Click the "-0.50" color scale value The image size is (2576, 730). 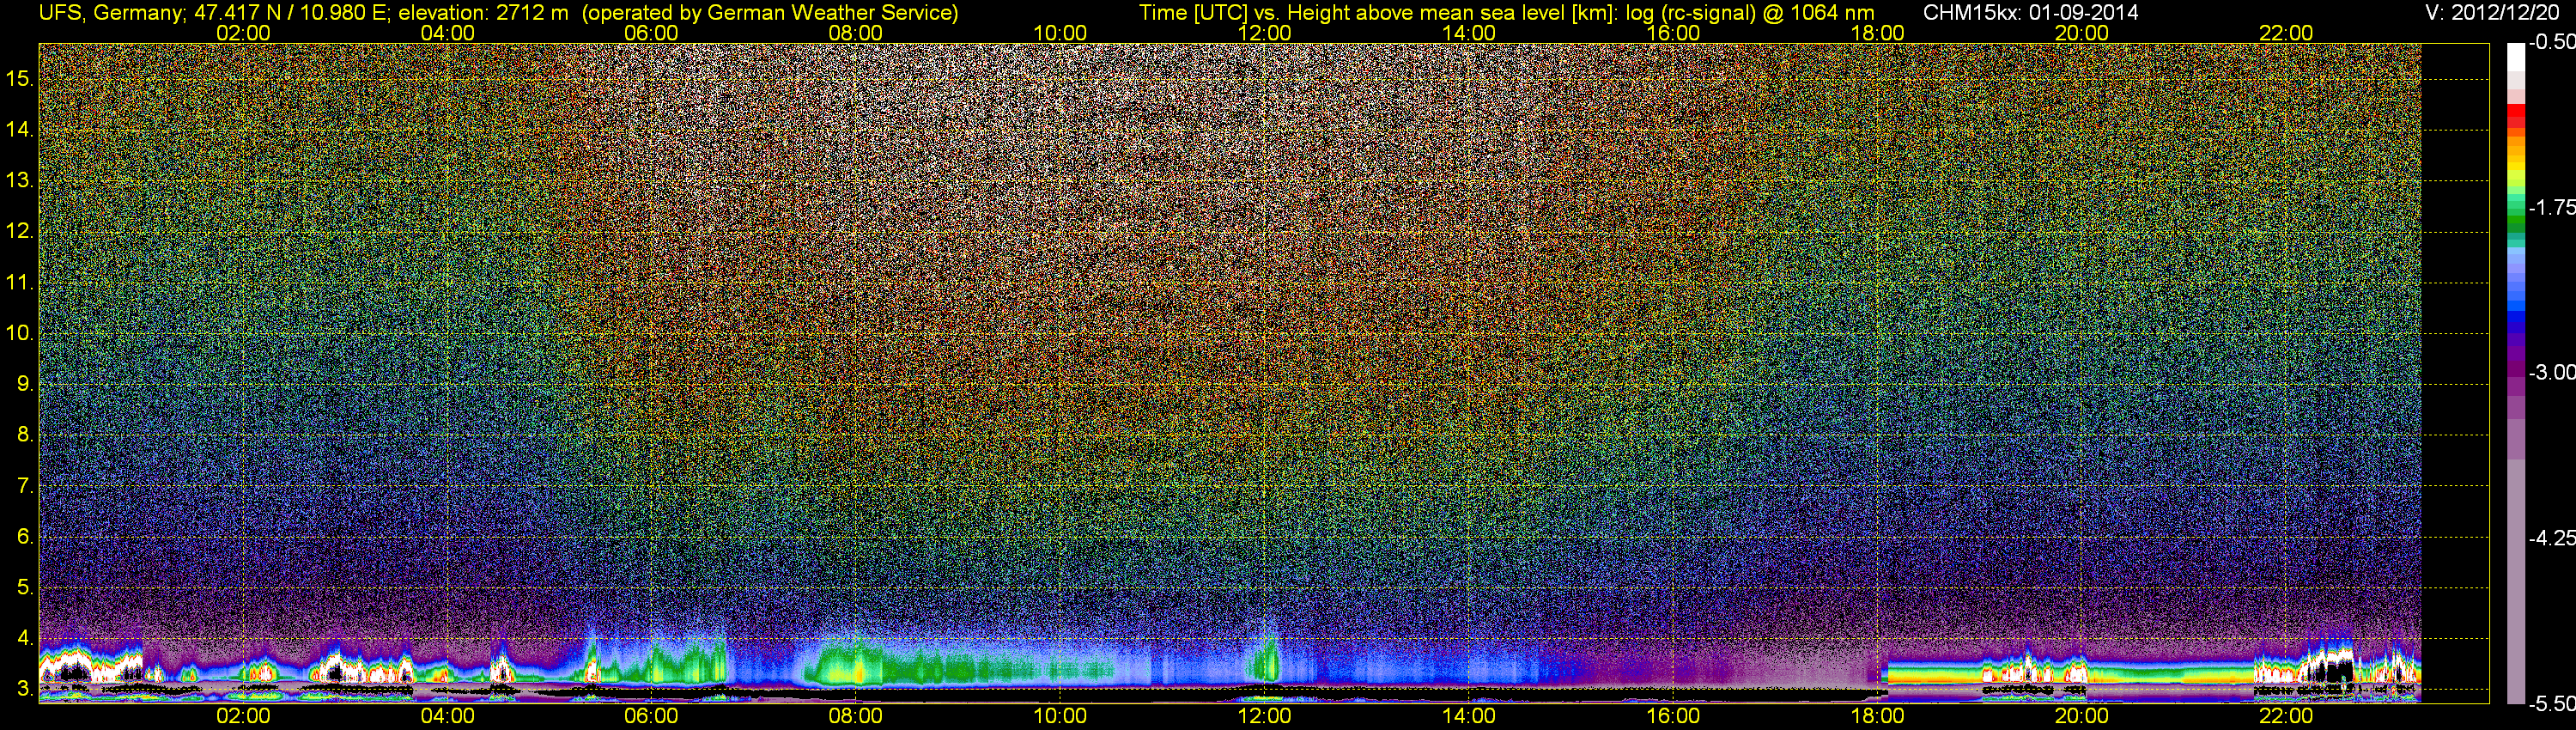pyautogui.click(x=2551, y=42)
